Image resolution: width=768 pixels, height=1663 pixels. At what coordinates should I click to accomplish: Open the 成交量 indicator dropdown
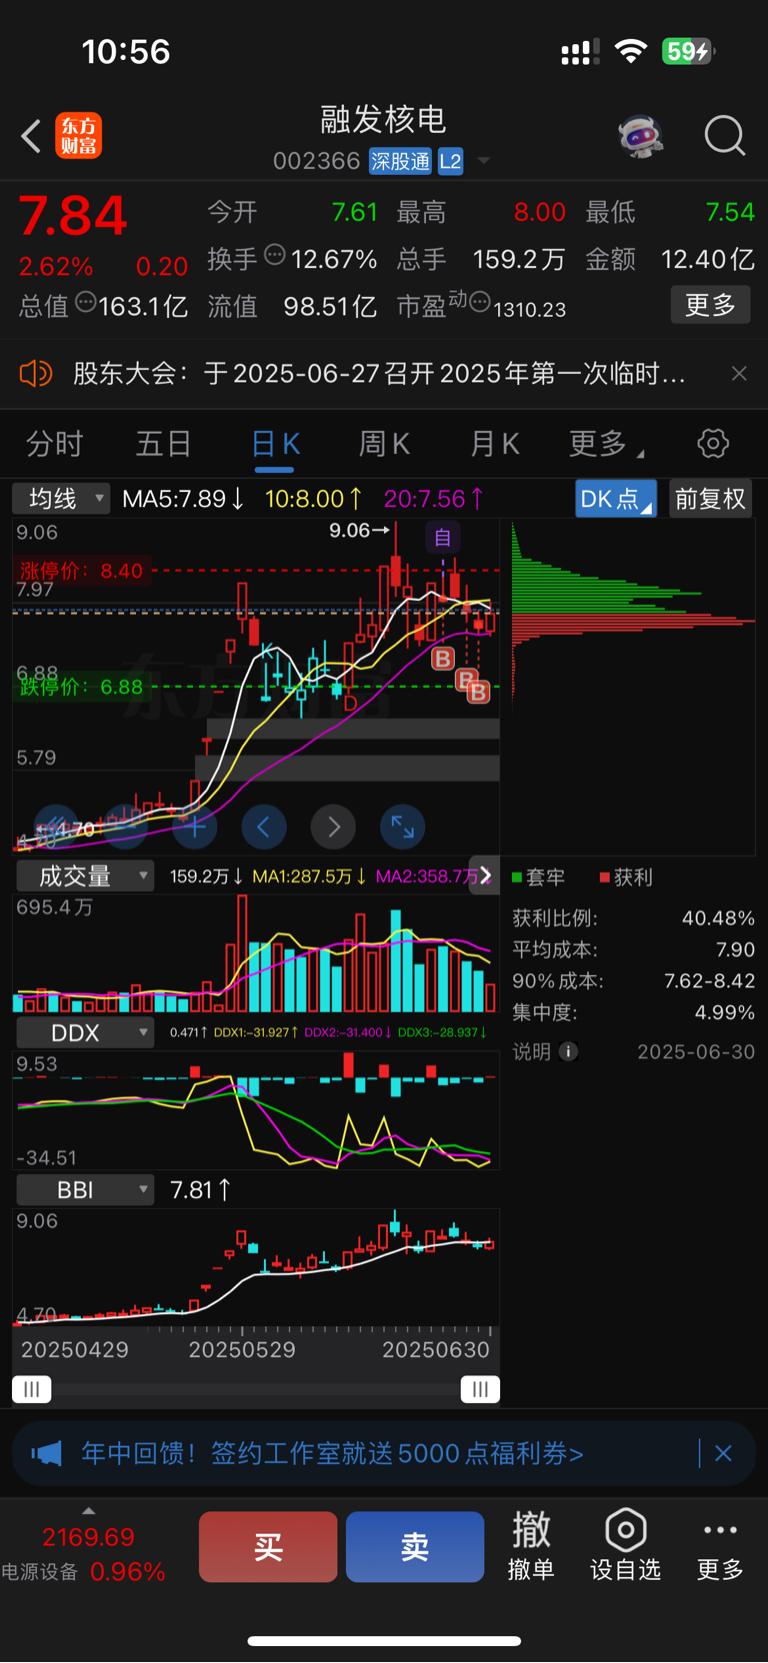[85, 876]
